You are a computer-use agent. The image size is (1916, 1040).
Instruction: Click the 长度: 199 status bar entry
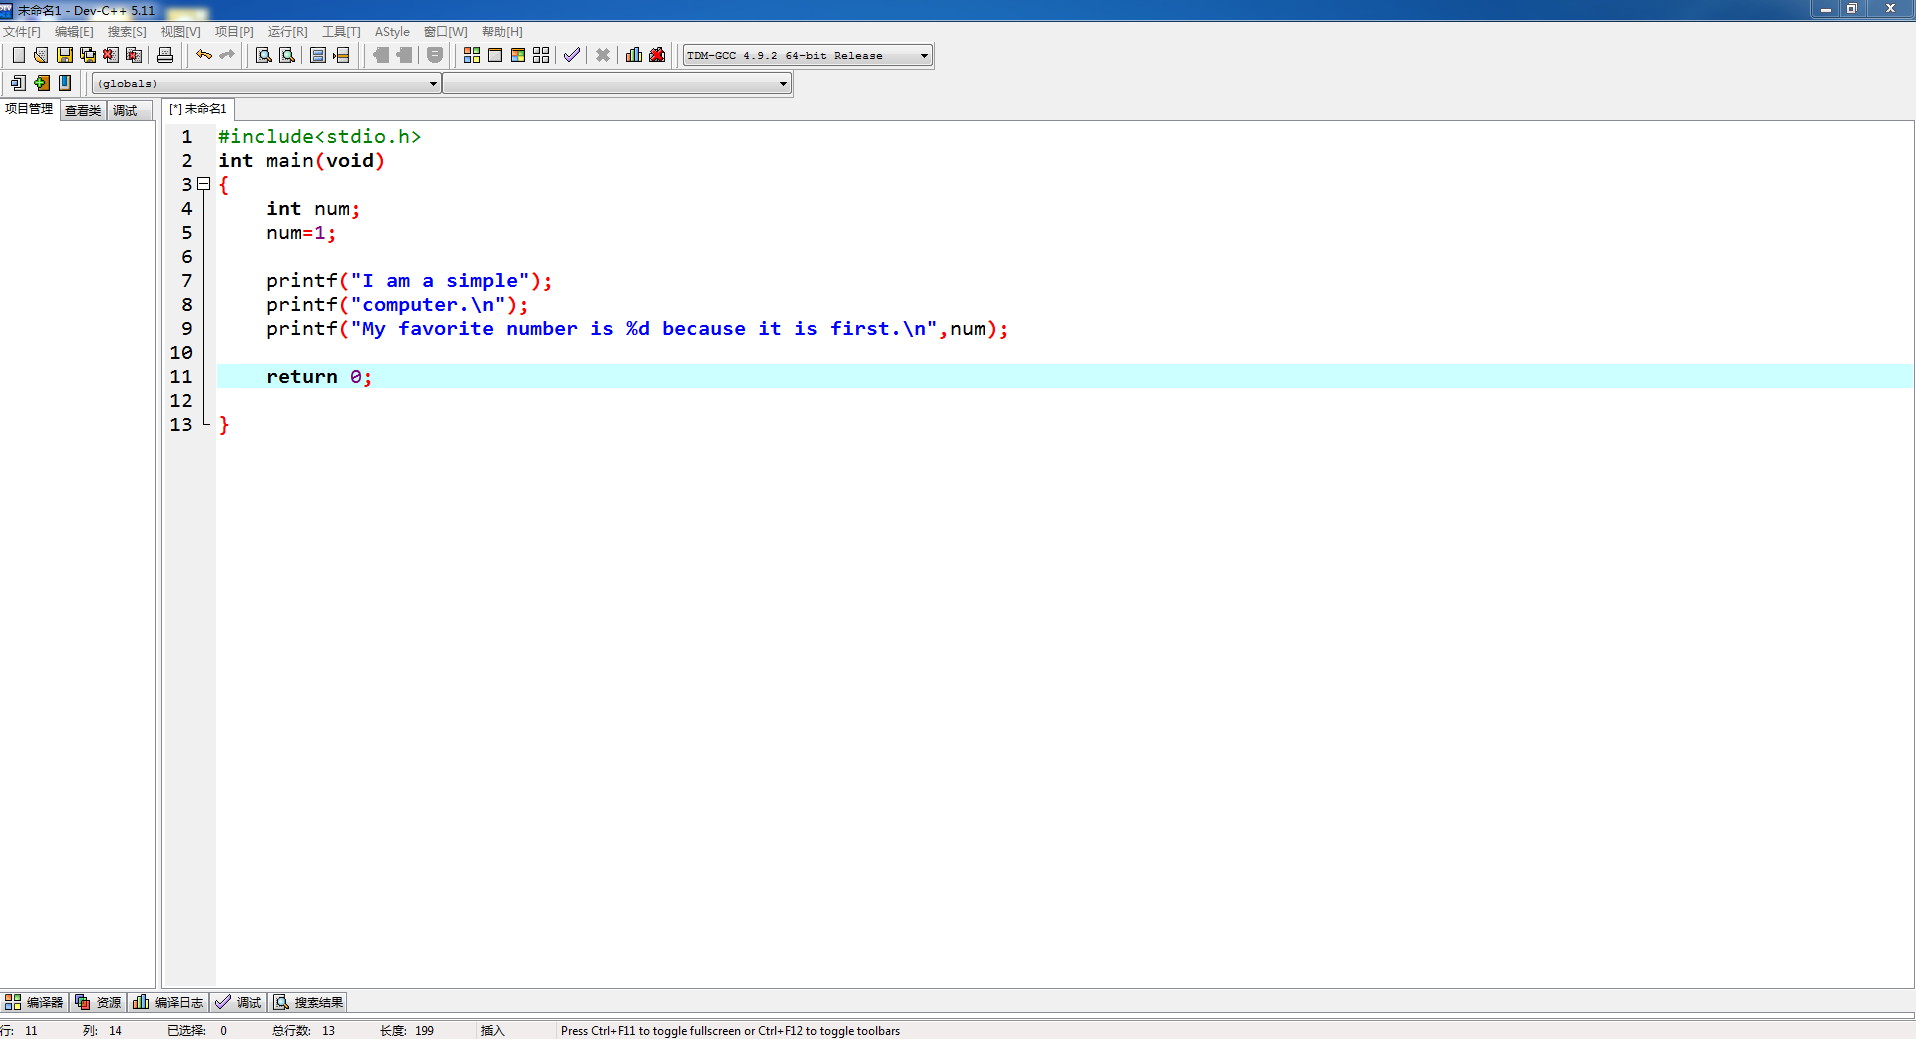(407, 1031)
